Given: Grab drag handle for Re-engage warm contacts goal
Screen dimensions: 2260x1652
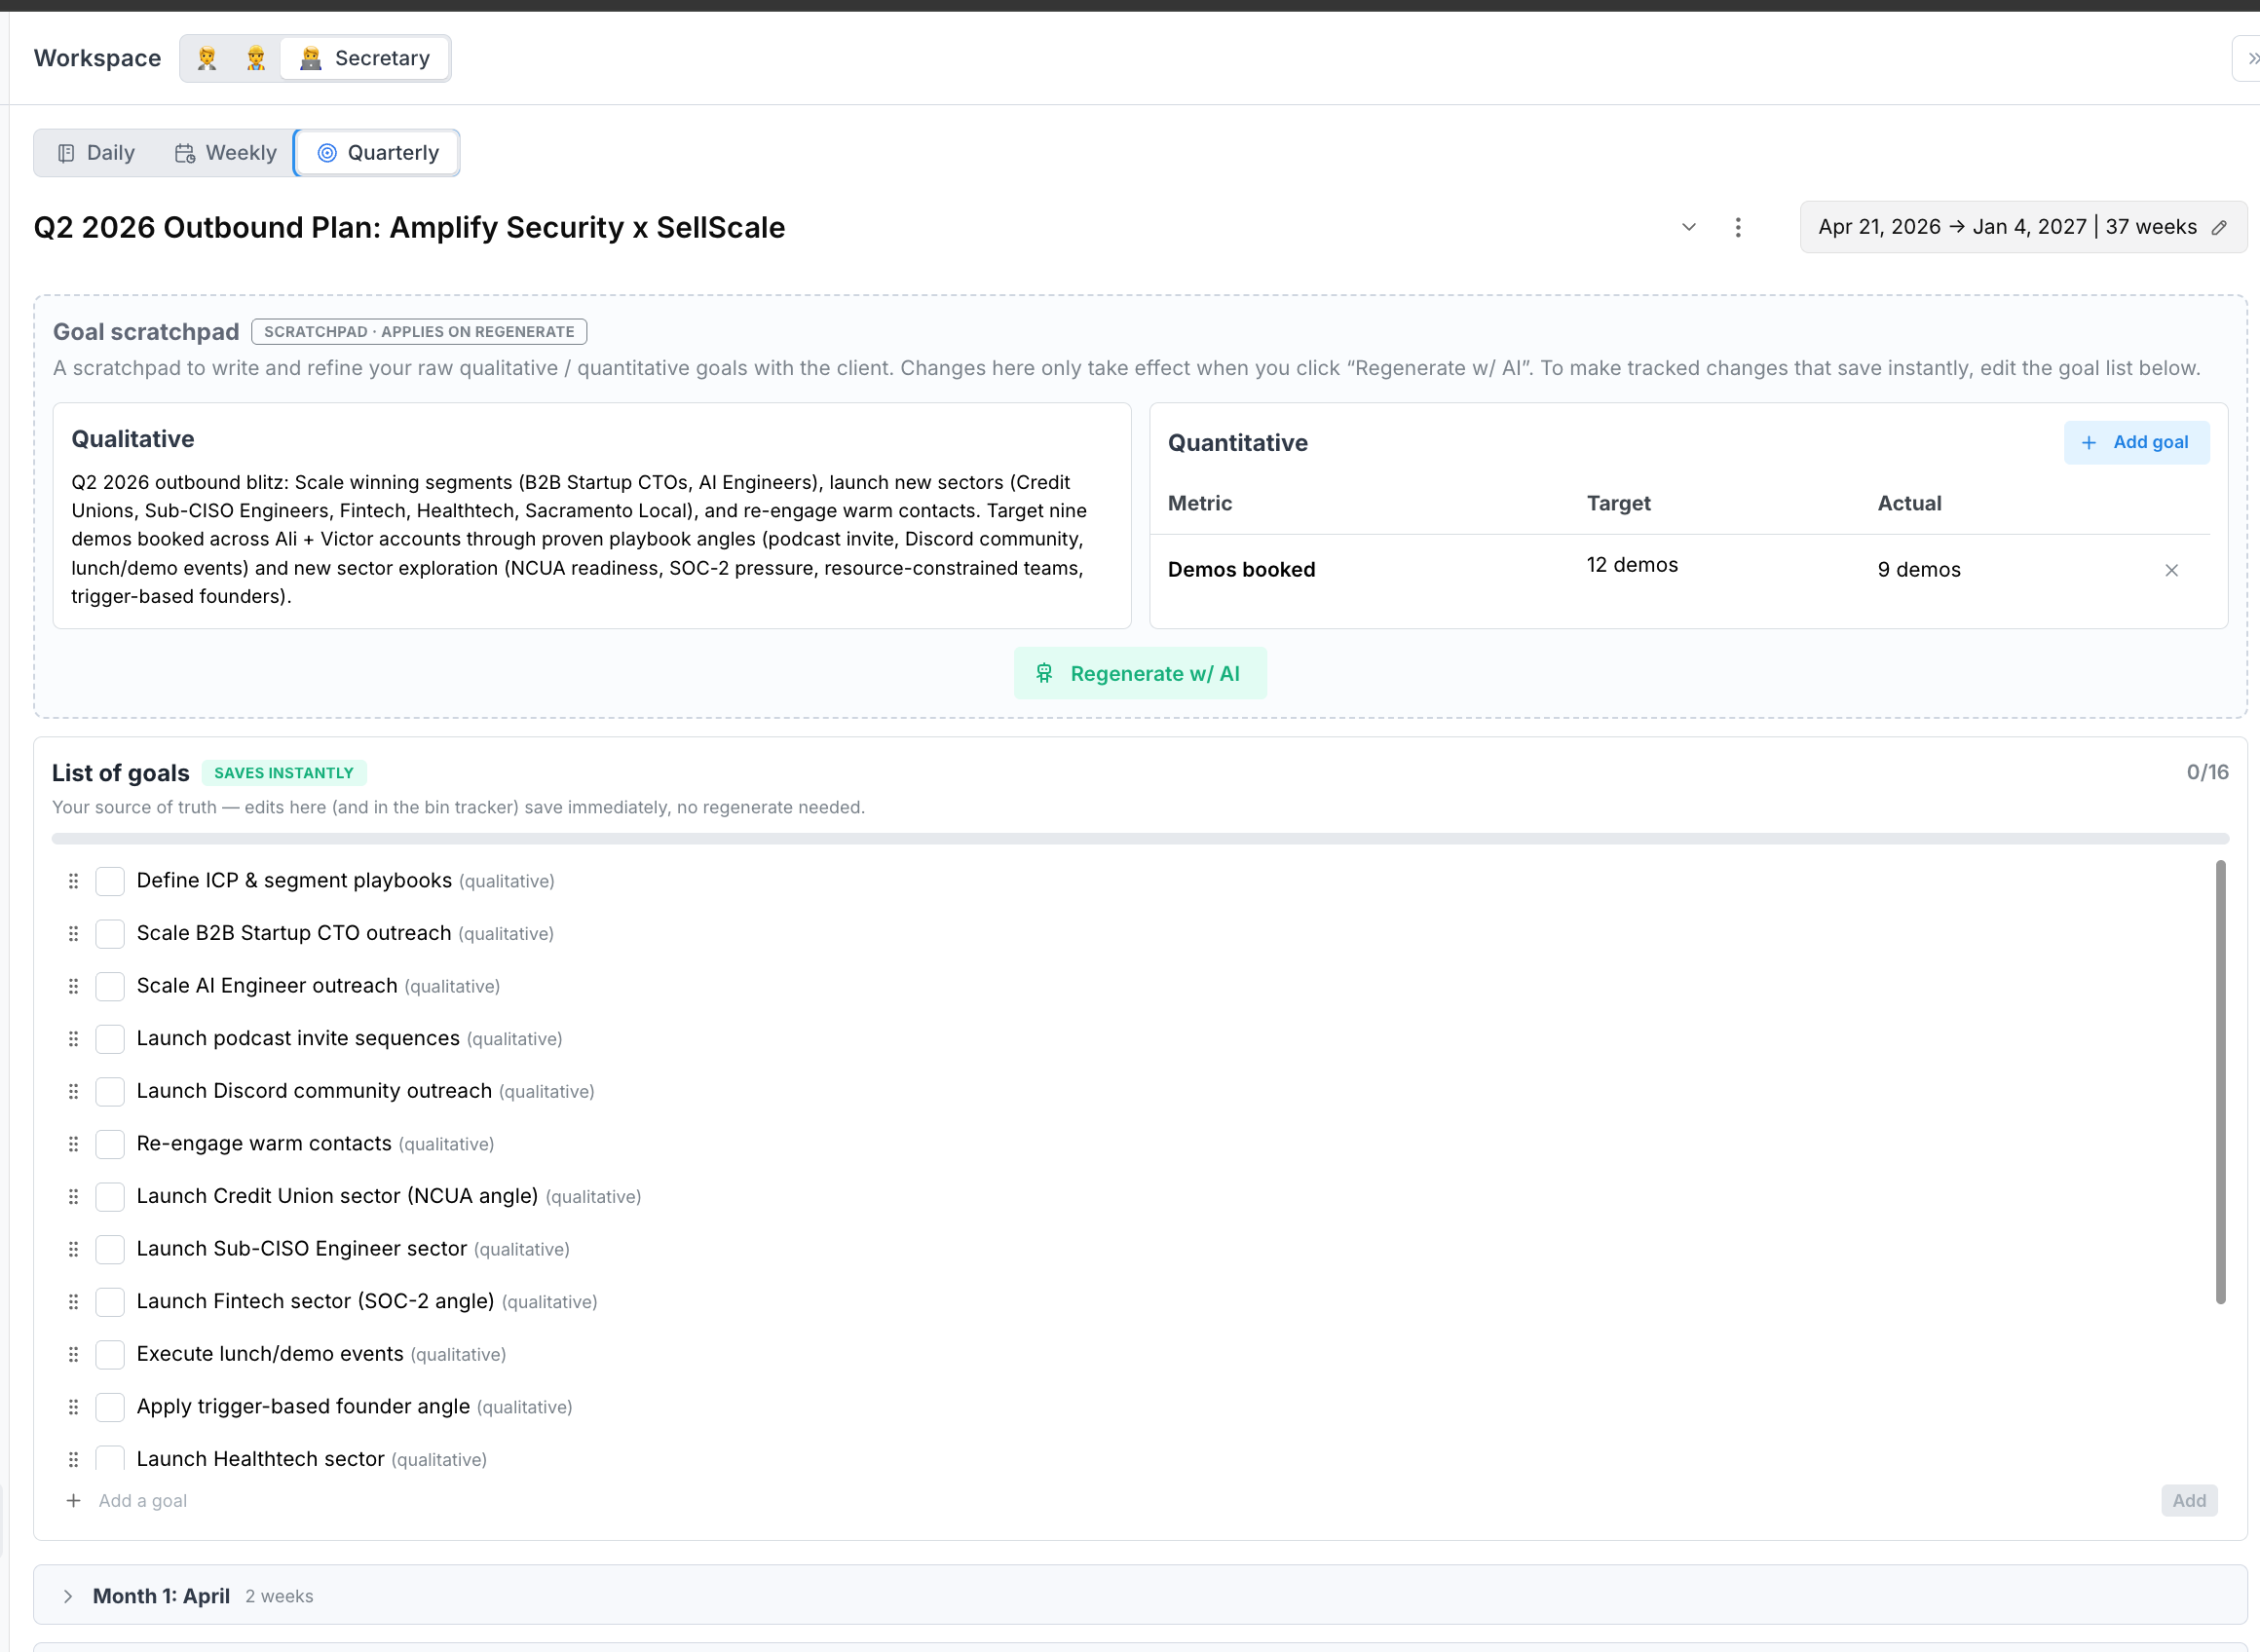Looking at the screenshot, I should coord(73,1143).
